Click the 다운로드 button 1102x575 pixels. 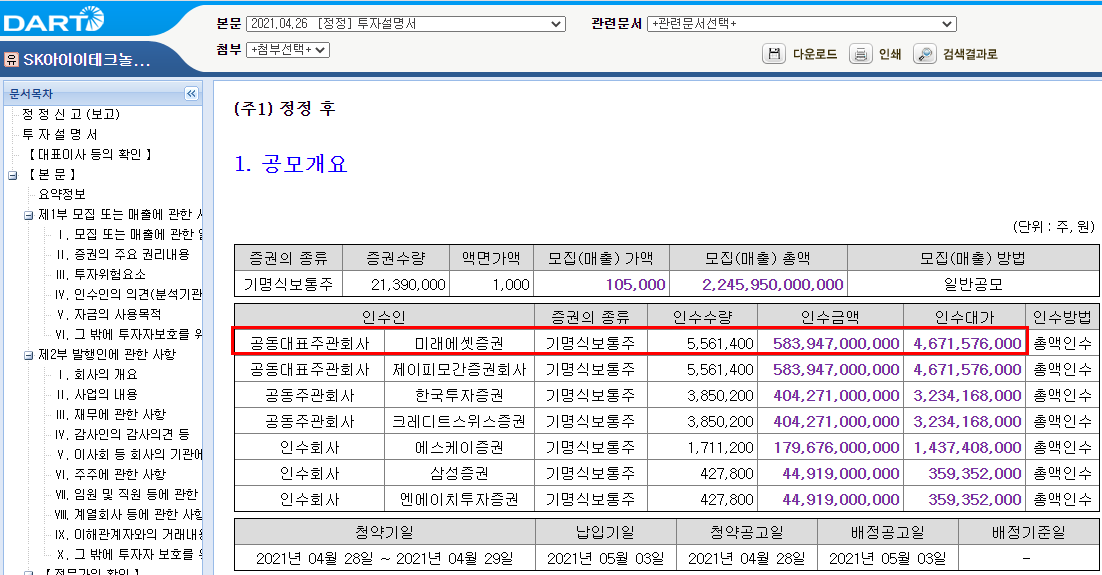[x=815, y=54]
